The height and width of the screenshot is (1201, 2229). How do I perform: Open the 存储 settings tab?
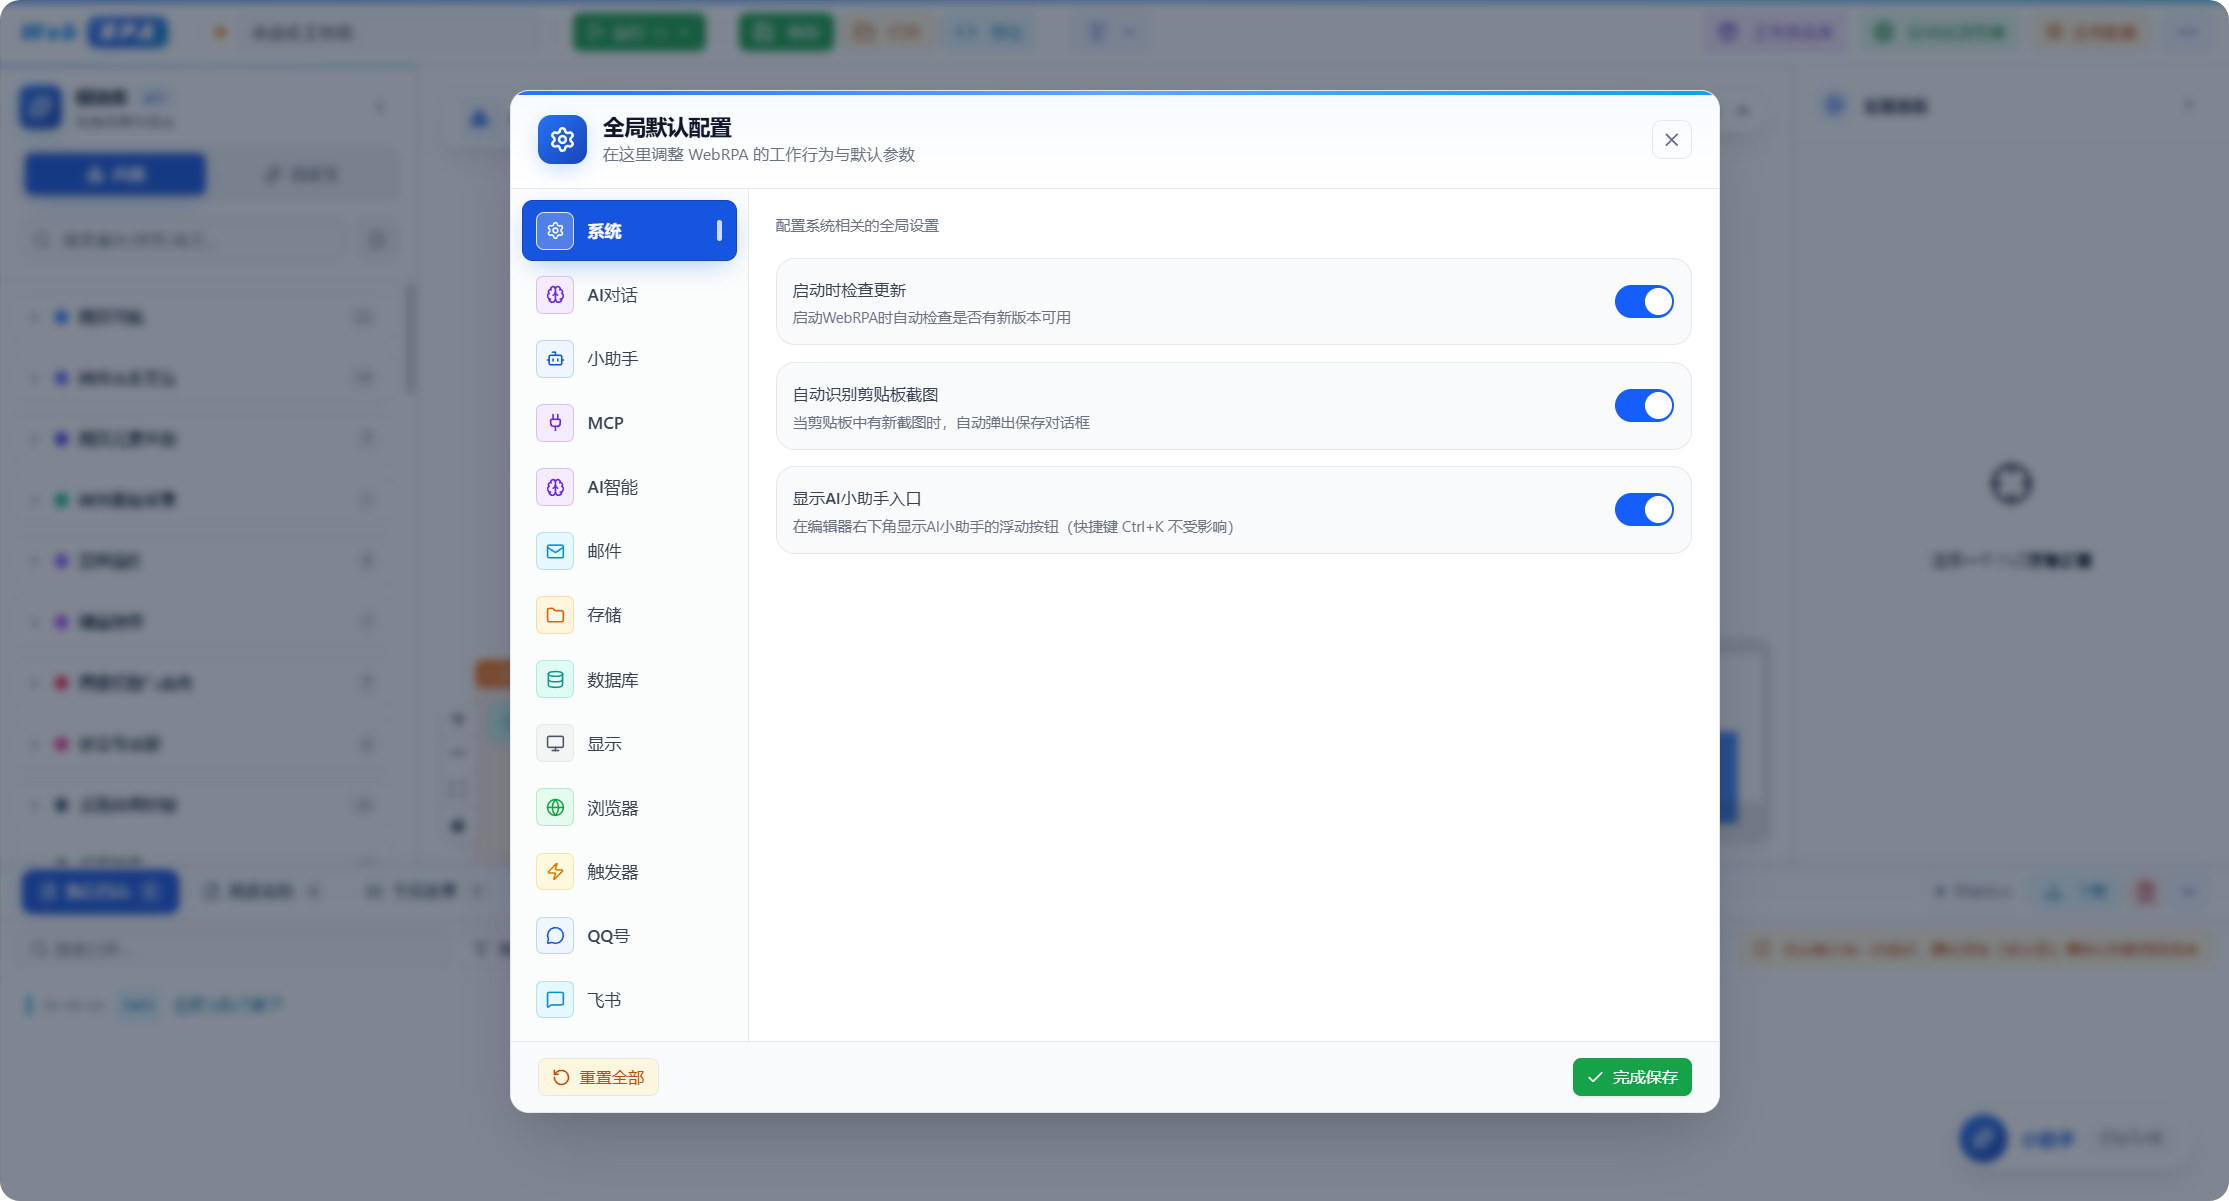tap(629, 615)
